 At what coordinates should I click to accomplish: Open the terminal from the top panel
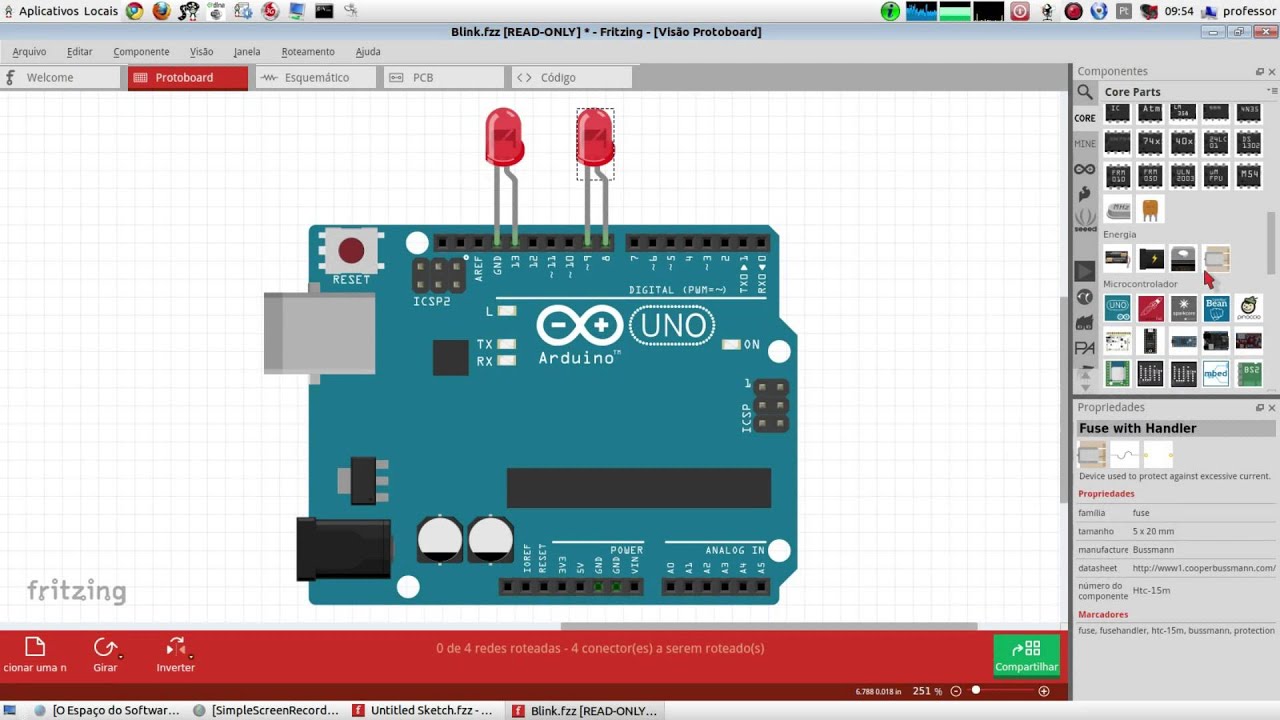click(x=323, y=11)
